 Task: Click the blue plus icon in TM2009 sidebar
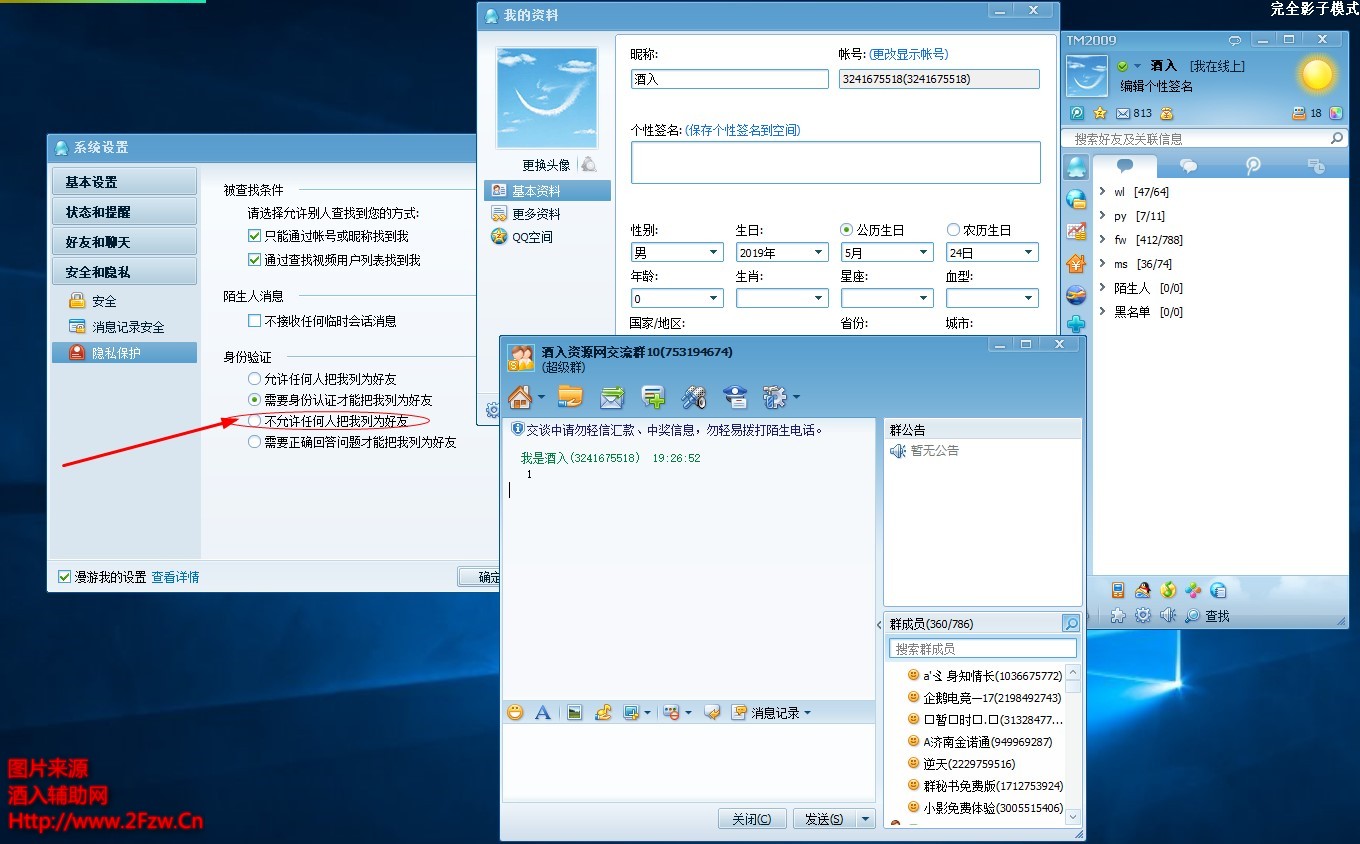[1076, 324]
